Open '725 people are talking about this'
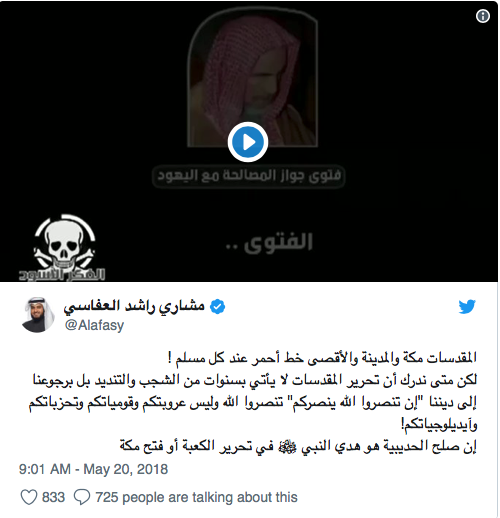The width and height of the screenshot is (500, 518). (x=196, y=497)
